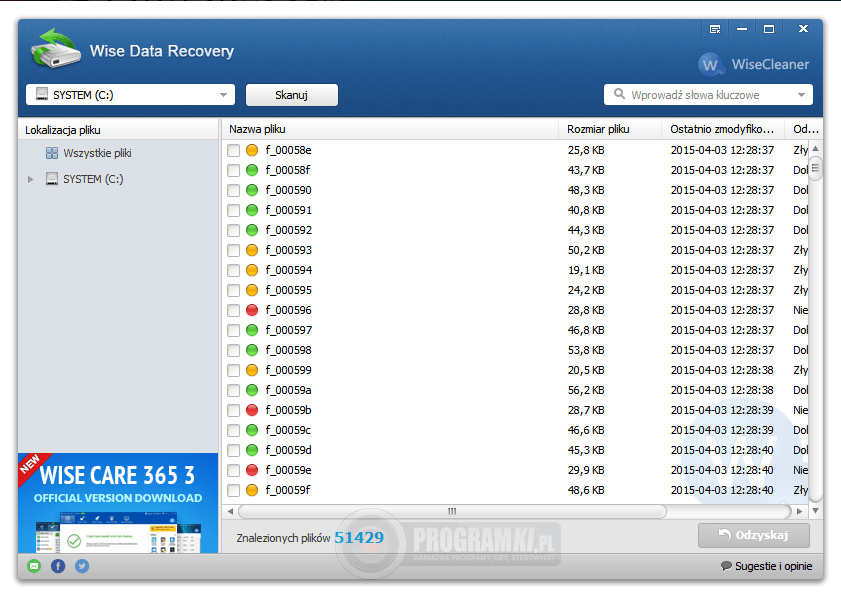Select file name f_000590
841x596 pixels.
click(289, 190)
